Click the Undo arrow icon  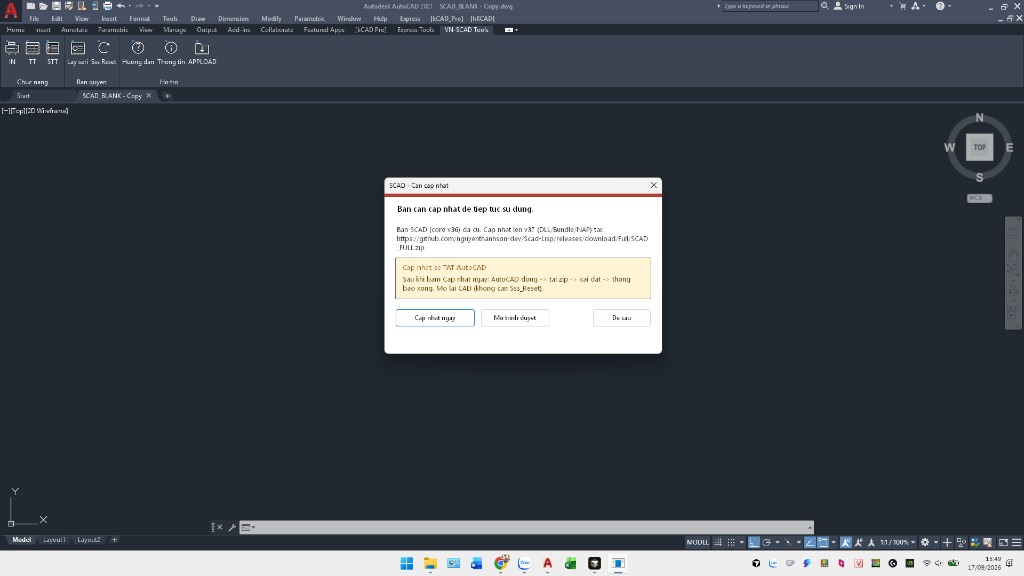[120, 6]
